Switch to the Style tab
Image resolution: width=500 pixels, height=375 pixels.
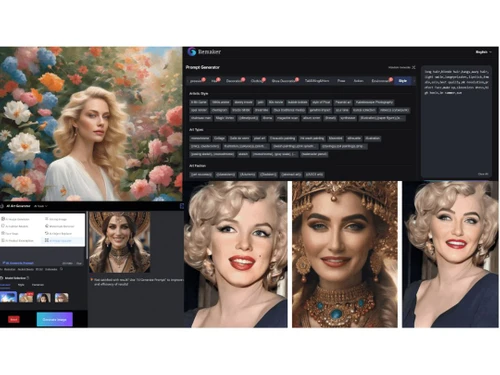point(403,81)
